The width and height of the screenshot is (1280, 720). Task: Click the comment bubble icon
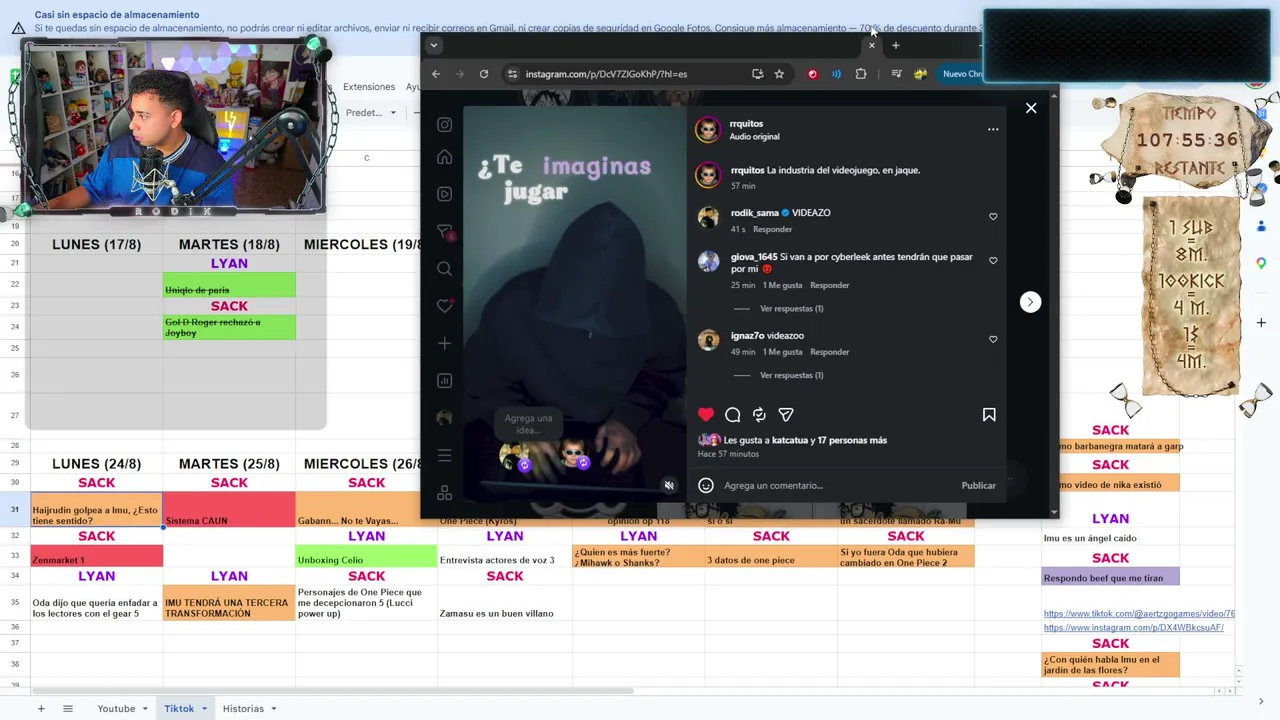click(733, 415)
